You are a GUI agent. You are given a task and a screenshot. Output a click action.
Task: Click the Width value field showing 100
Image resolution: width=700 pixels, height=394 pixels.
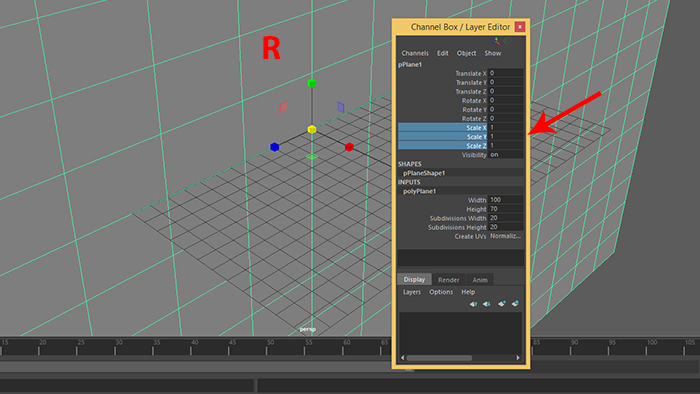click(x=505, y=200)
